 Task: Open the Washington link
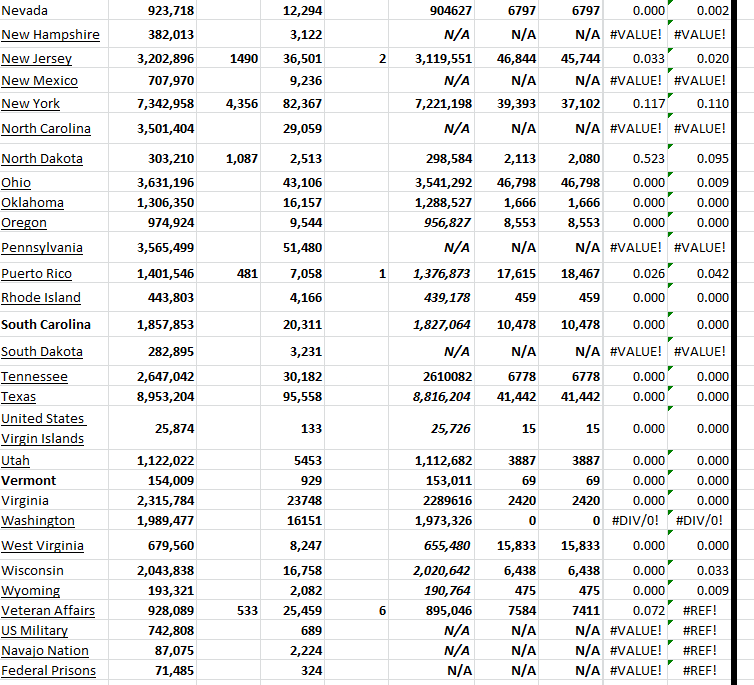click(x=38, y=521)
